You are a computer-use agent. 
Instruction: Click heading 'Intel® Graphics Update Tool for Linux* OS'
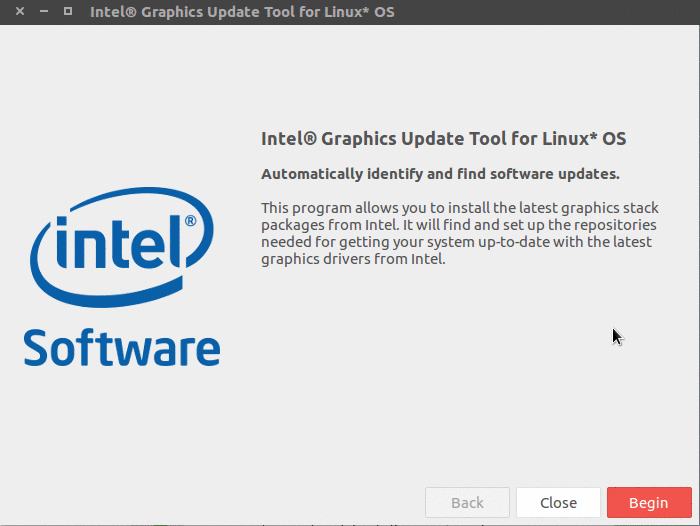tap(443, 138)
